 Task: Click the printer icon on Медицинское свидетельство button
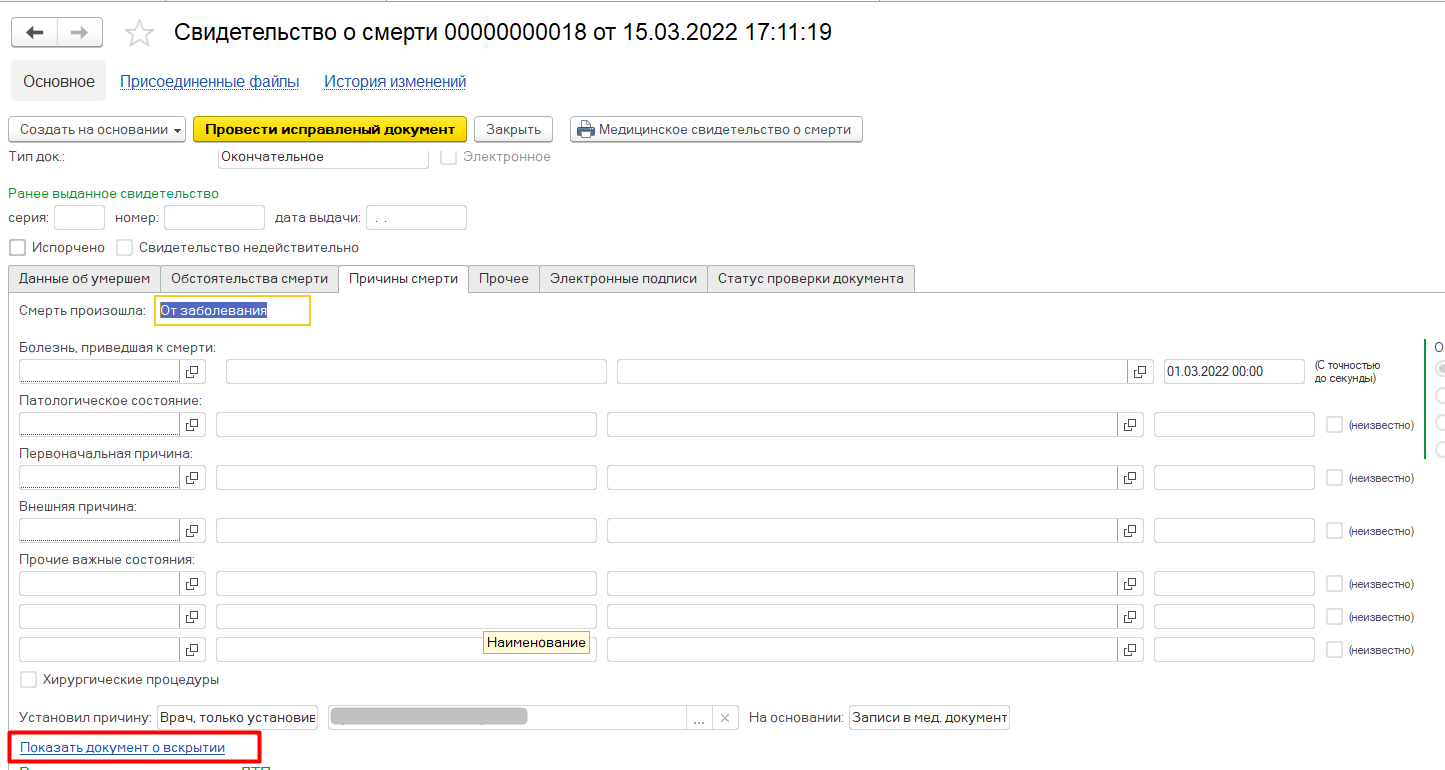point(585,129)
